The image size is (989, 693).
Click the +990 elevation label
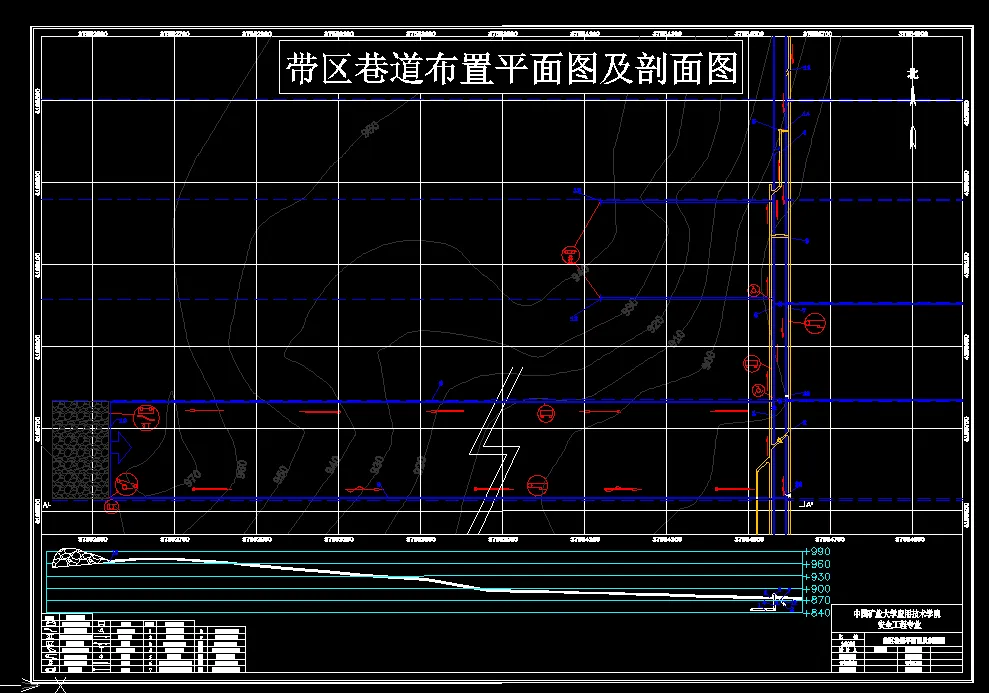[817, 551]
